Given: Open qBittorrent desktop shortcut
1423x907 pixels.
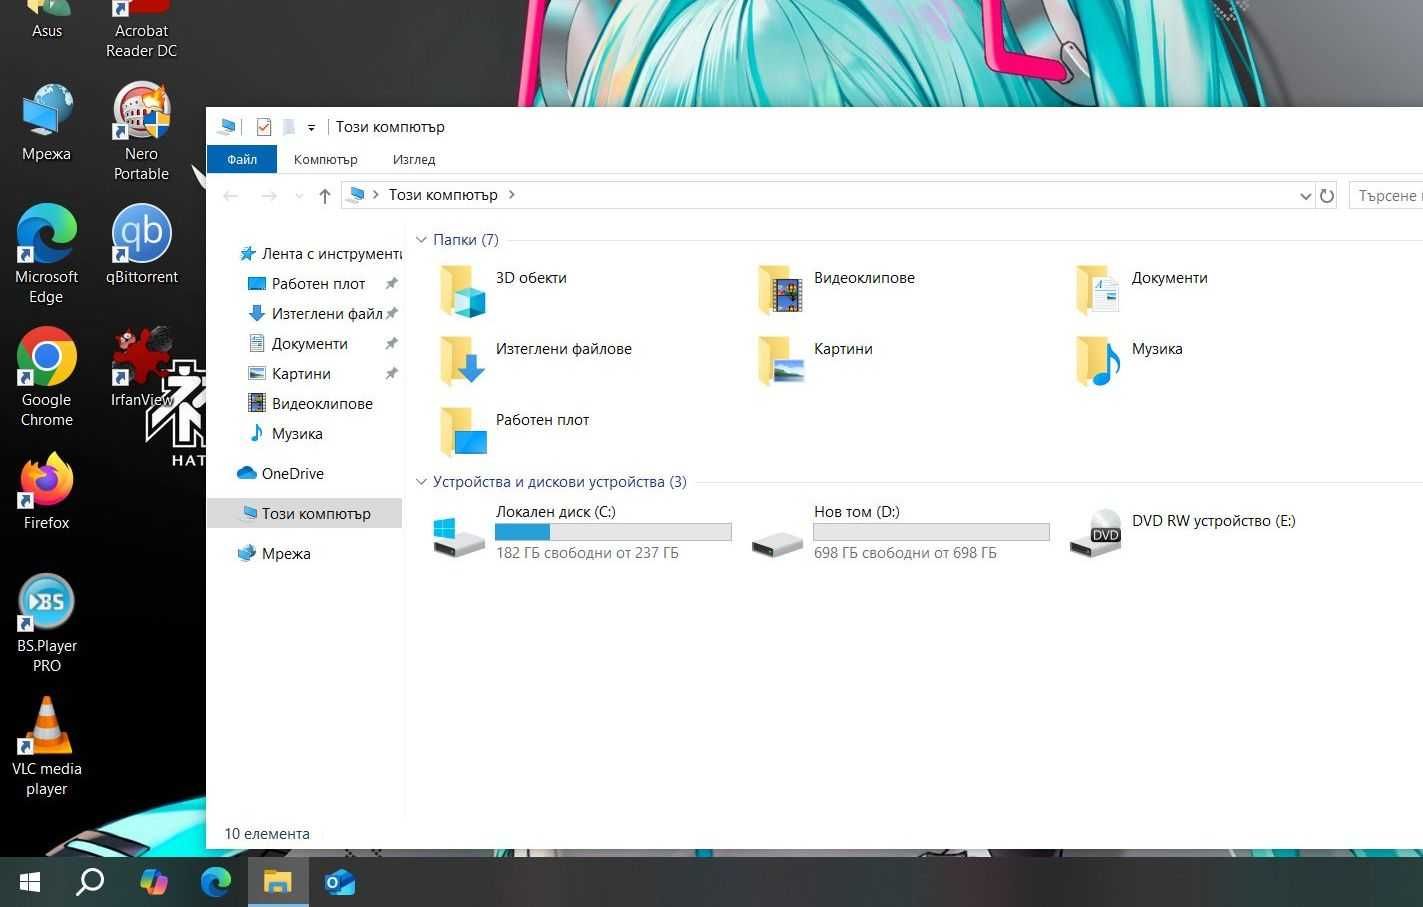Looking at the screenshot, I should [141, 246].
